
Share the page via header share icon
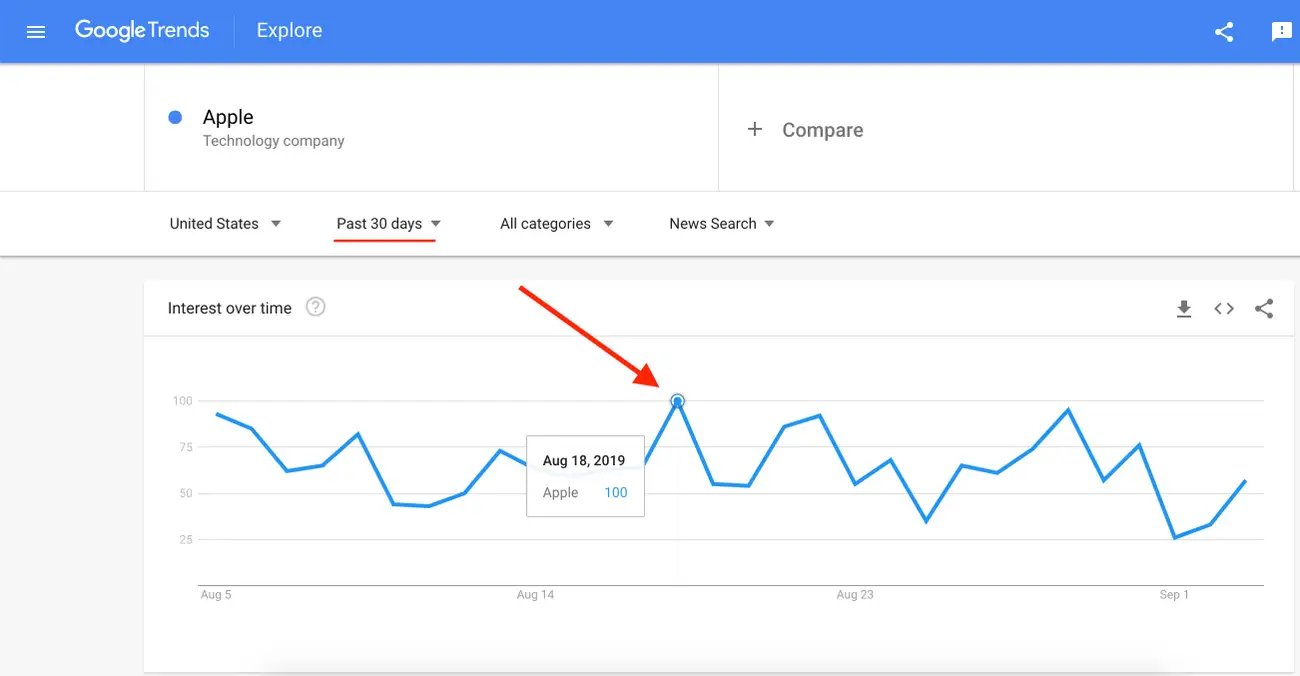pos(1224,32)
